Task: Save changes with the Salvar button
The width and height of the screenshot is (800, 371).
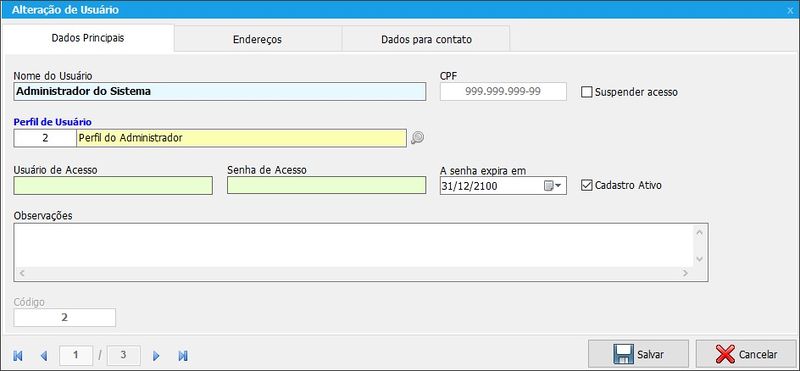Action: pos(638,354)
